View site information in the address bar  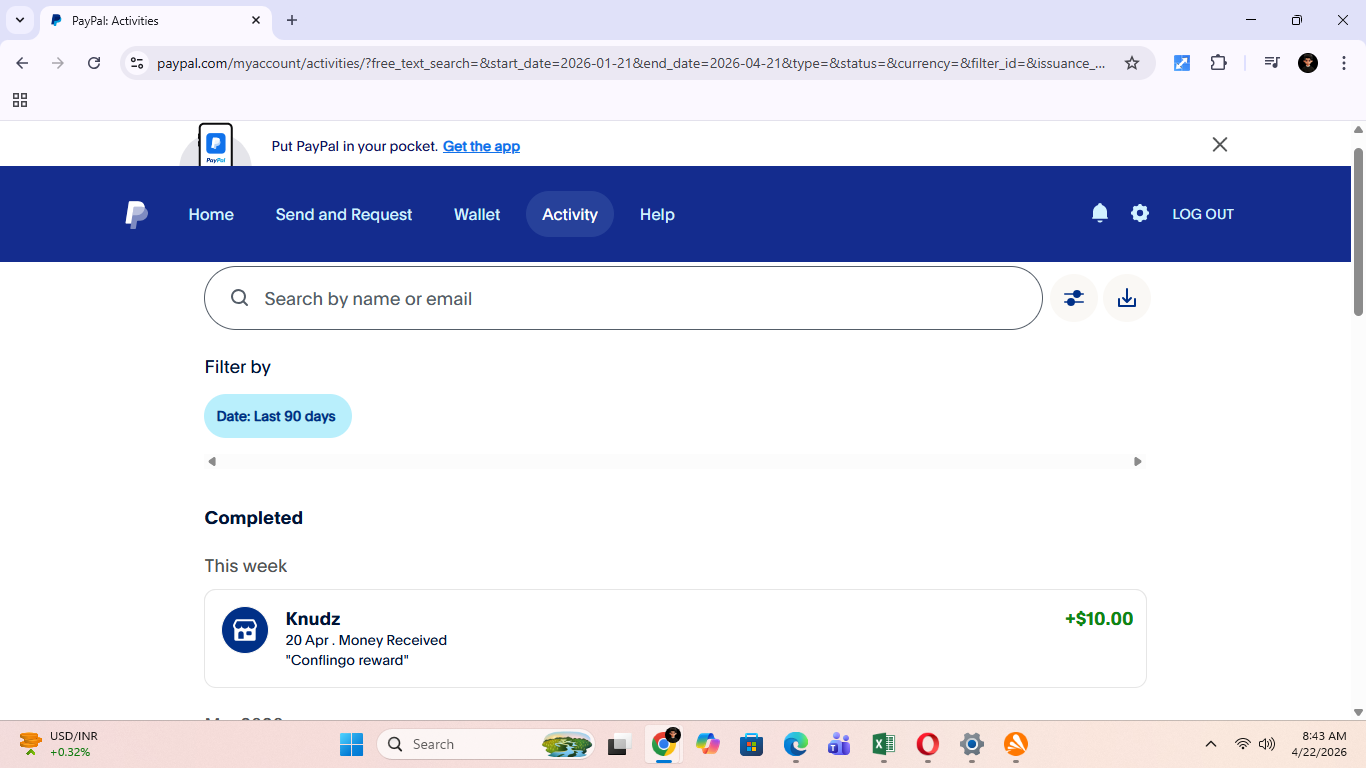pos(136,62)
